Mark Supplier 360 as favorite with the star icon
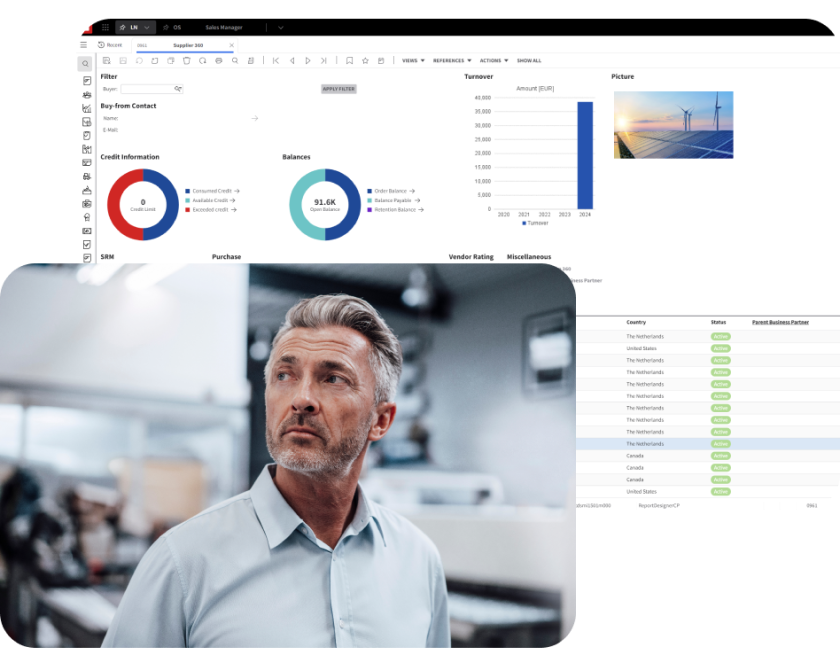The image size is (840, 667). pos(365,60)
